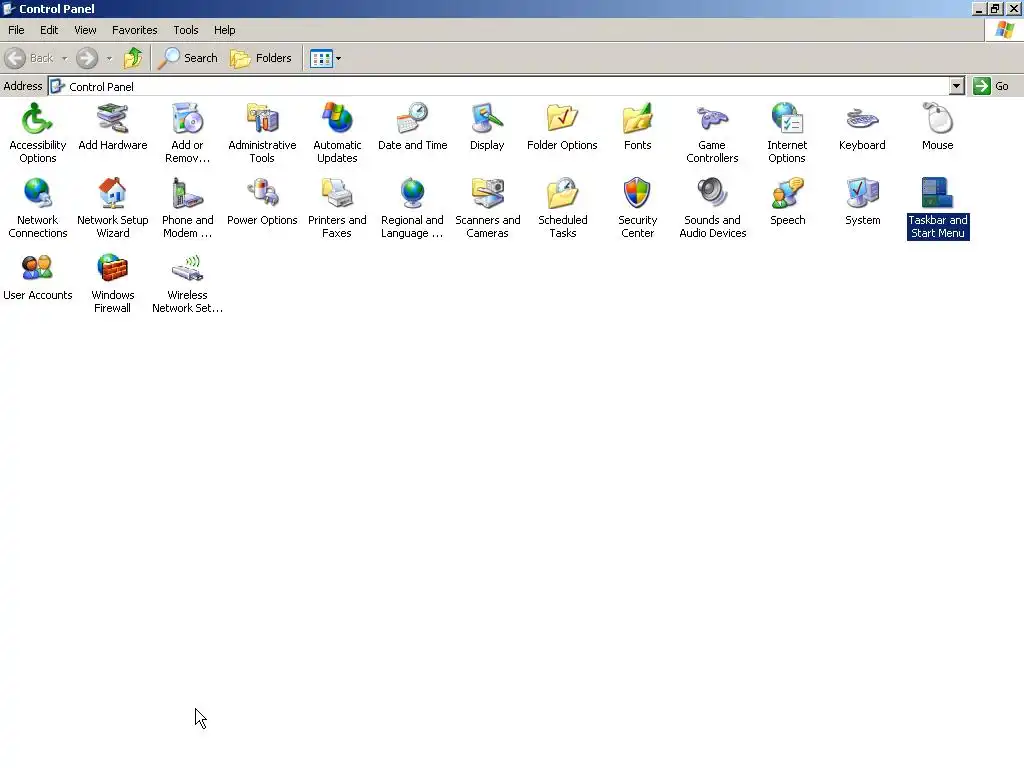The height and width of the screenshot is (768, 1024).
Task: Restore down the Control Panel window
Action: (995, 8)
